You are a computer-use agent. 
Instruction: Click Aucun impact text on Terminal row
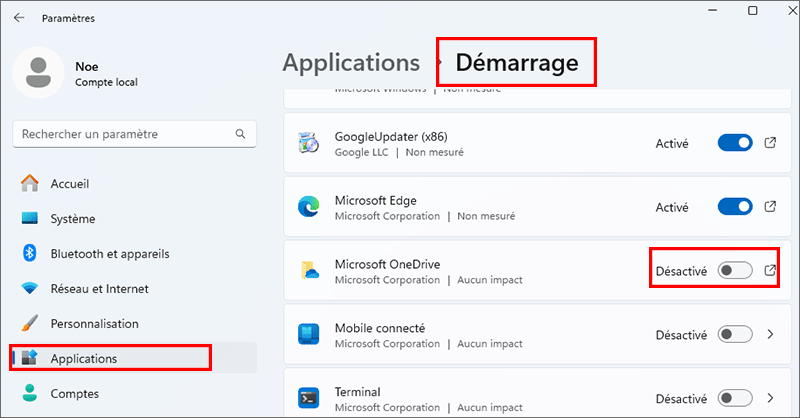click(x=490, y=407)
